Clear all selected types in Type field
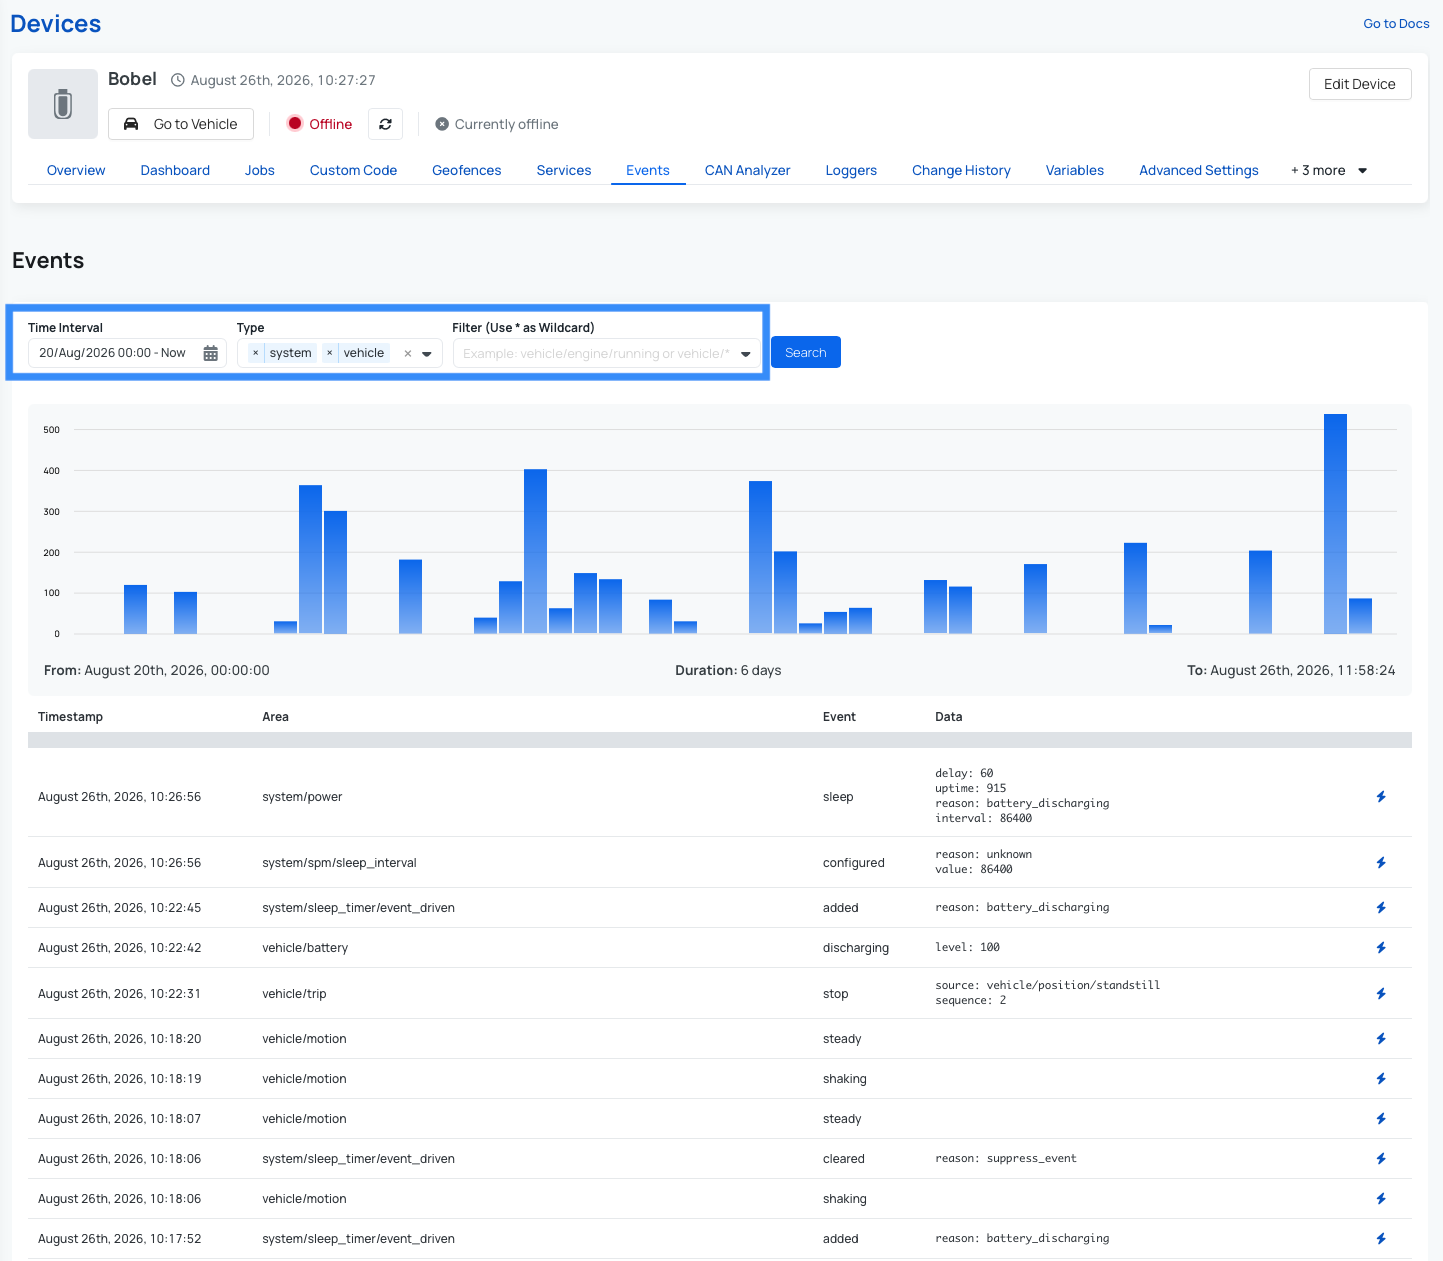 click(x=407, y=353)
